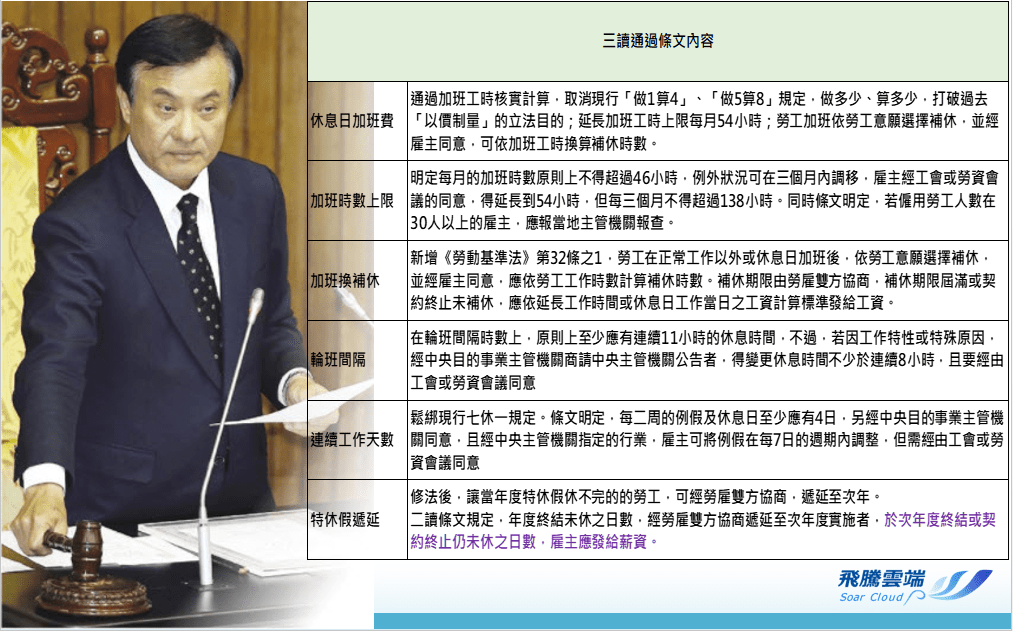Select the 連續工作天數 row label

click(x=352, y=440)
